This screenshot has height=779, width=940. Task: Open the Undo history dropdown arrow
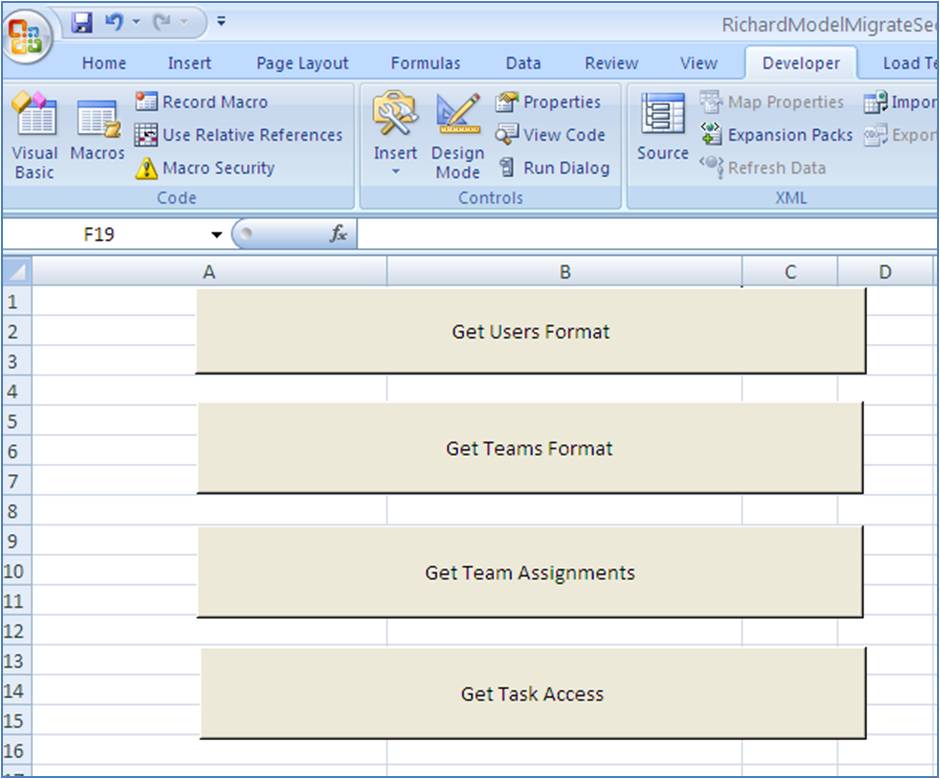click(136, 22)
